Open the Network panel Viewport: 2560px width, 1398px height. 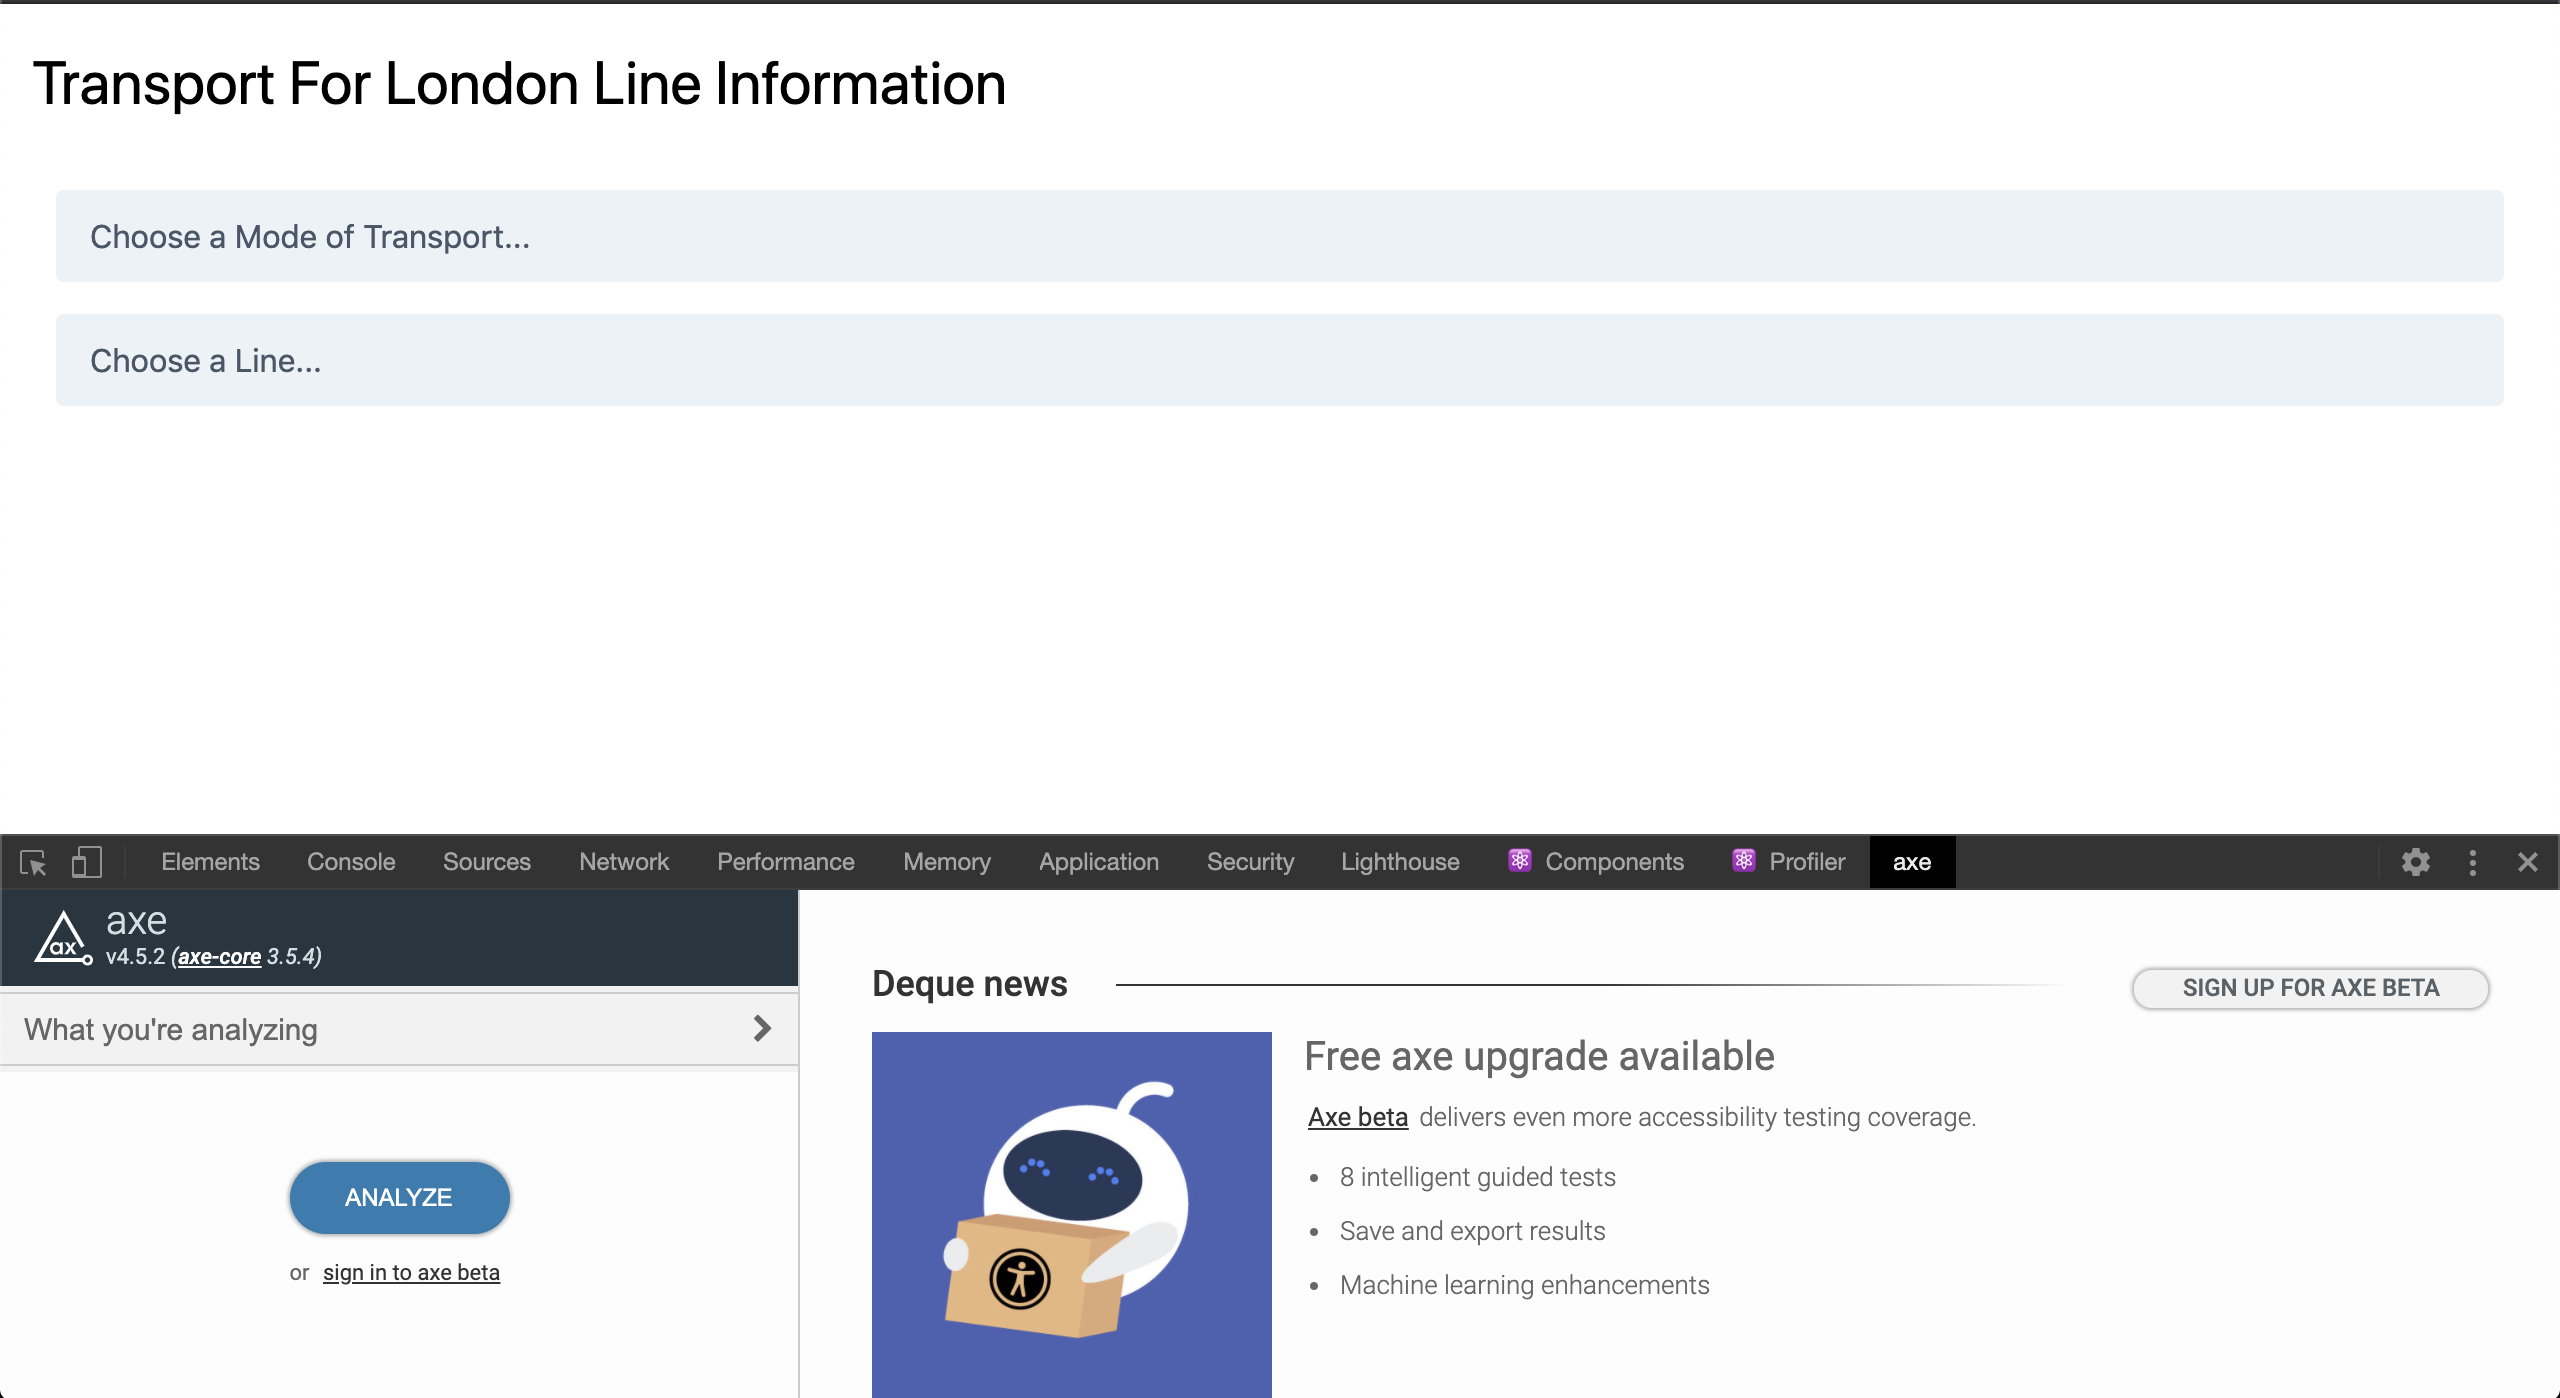(621, 863)
